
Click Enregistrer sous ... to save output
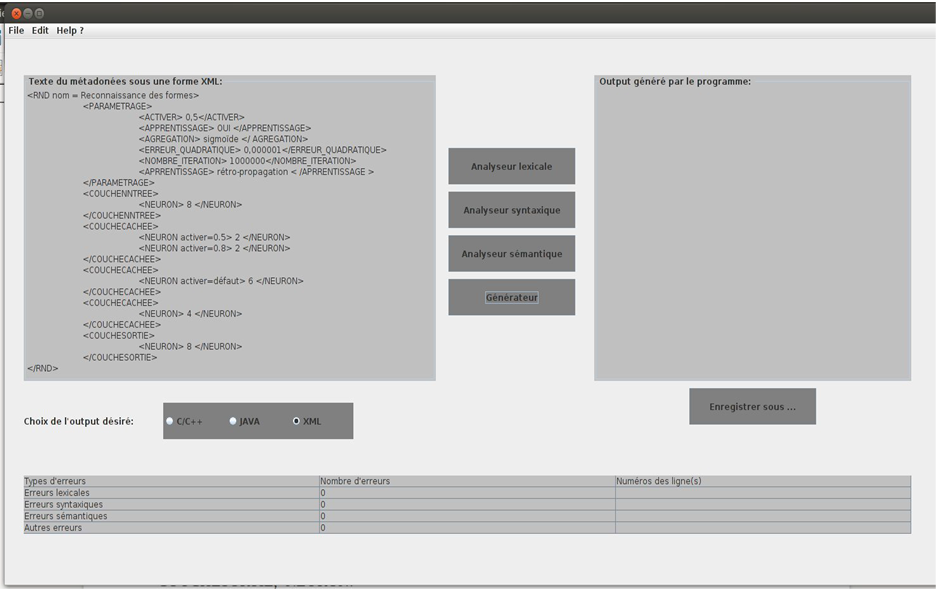[752, 407]
